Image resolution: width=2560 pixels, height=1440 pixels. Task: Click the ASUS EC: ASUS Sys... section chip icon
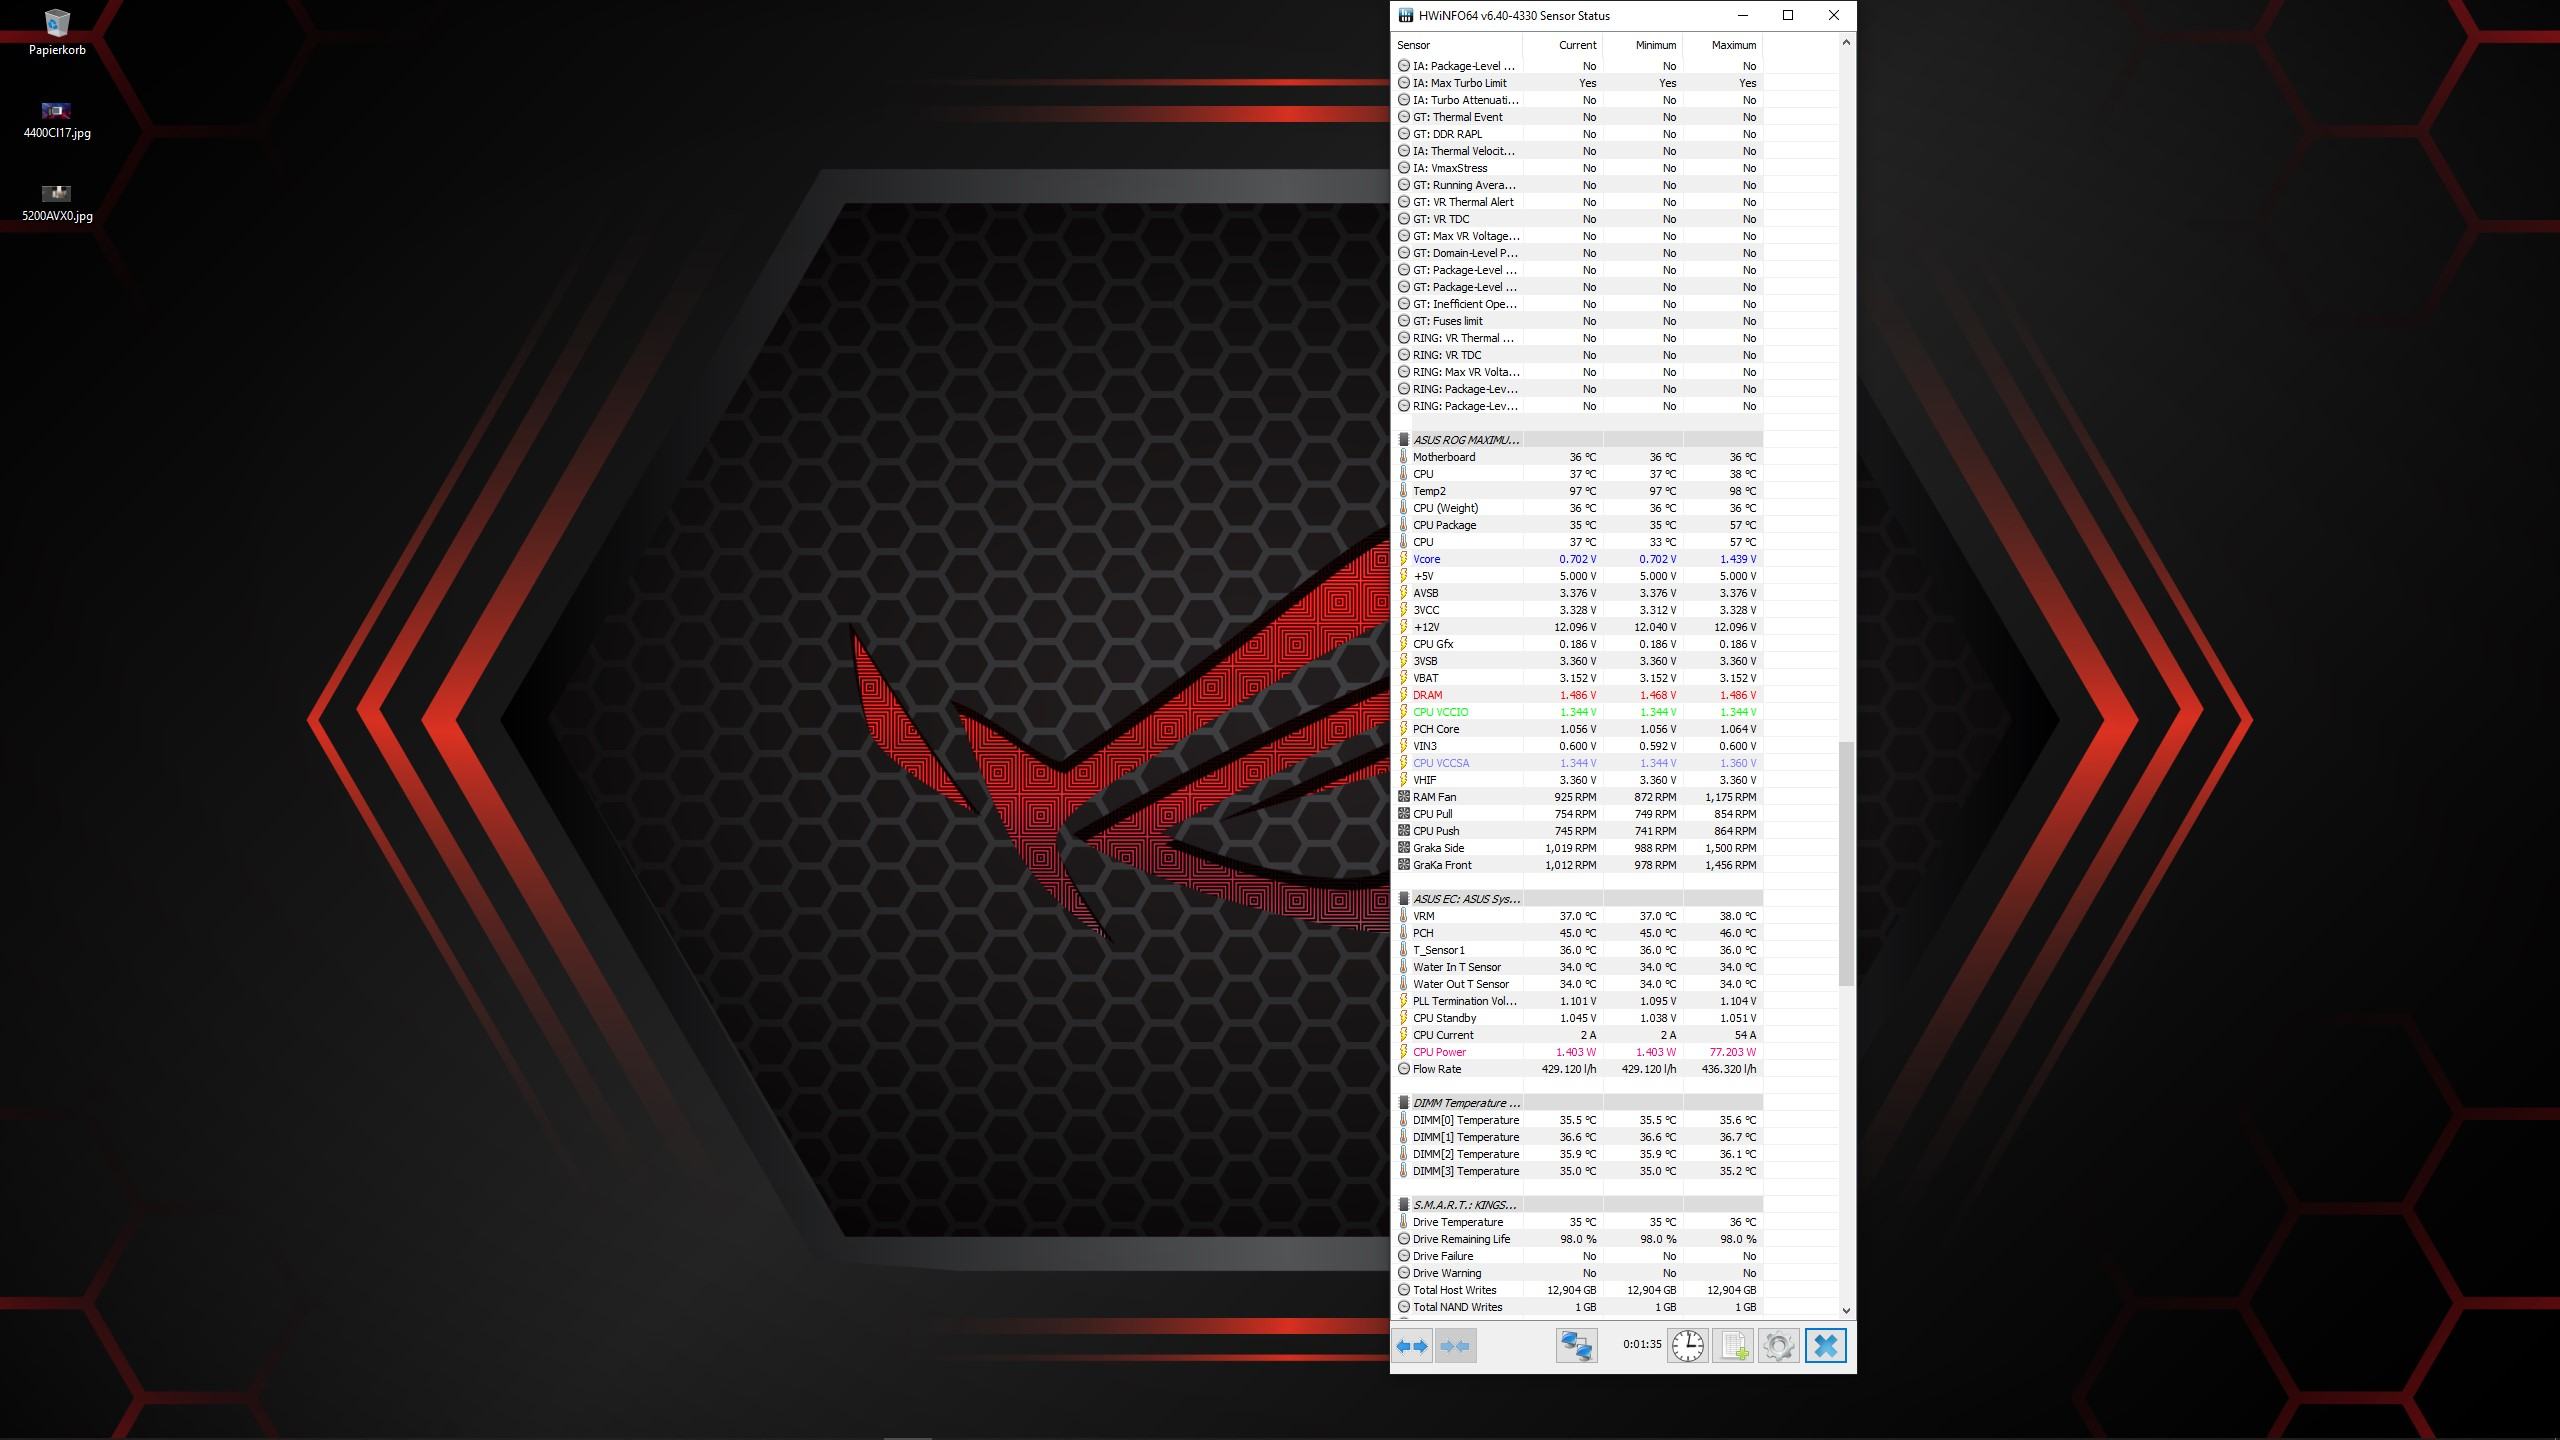tap(1404, 899)
